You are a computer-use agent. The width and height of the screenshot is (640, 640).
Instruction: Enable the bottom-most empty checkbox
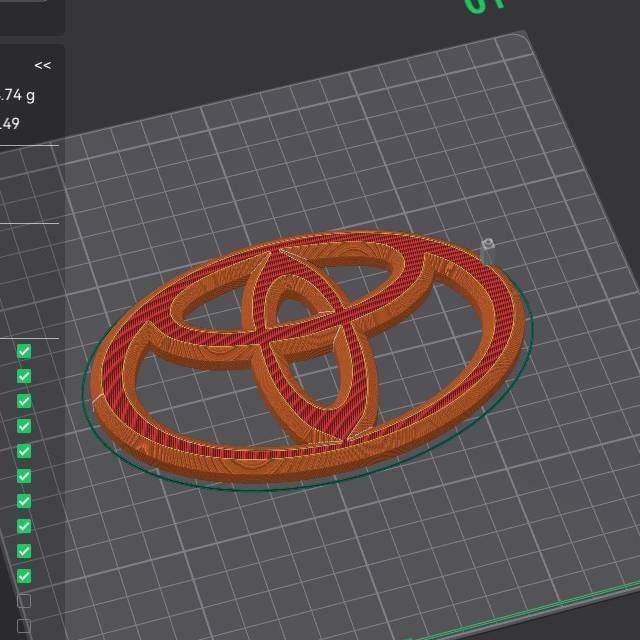pyautogui.click(x=24, y=626)
